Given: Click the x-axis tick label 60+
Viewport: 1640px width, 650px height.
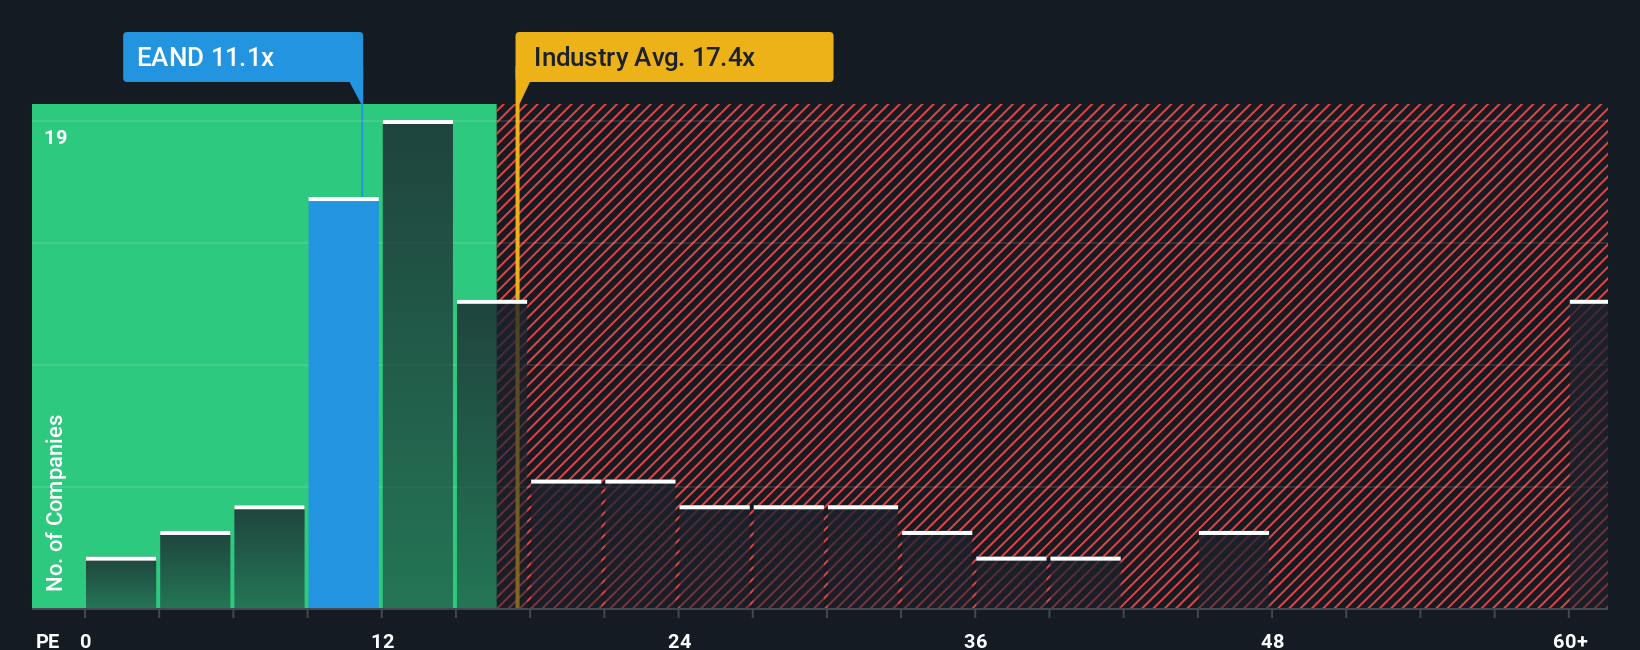Looking at the screenshot, I should [1570, 640].
